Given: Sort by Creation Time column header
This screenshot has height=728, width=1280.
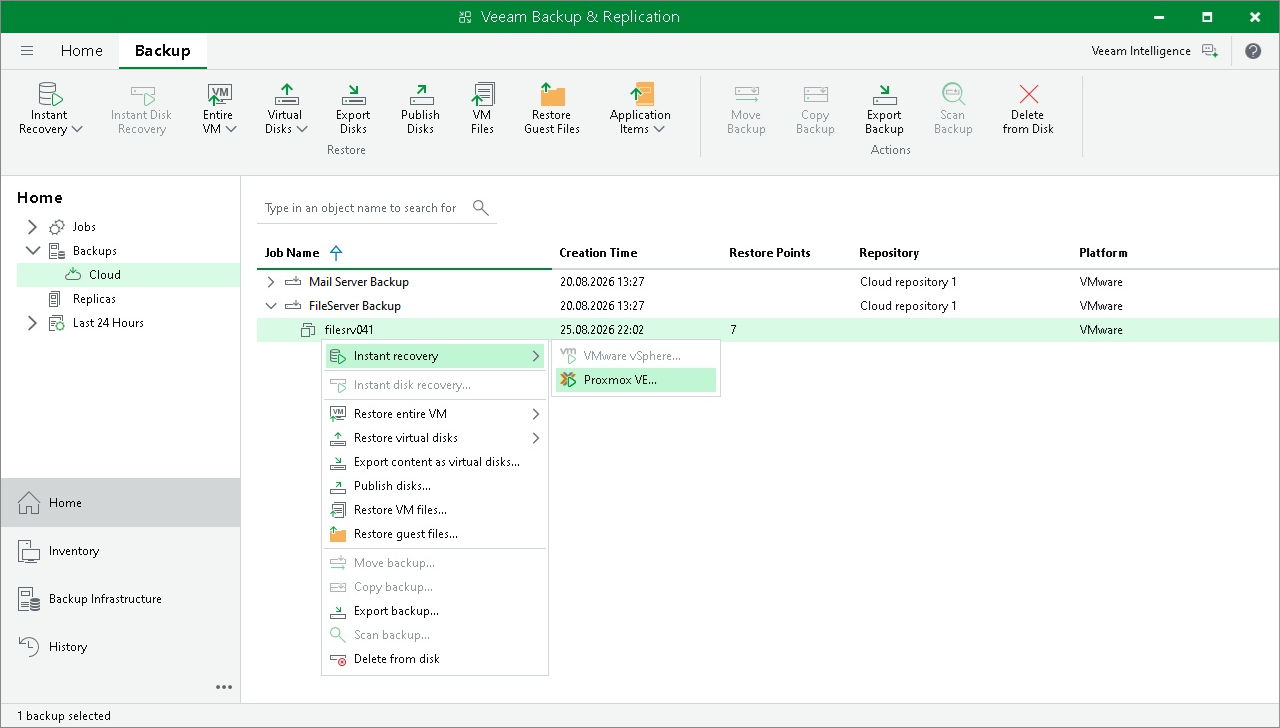Looking at the screenshot, I should (x=598, y=253).
